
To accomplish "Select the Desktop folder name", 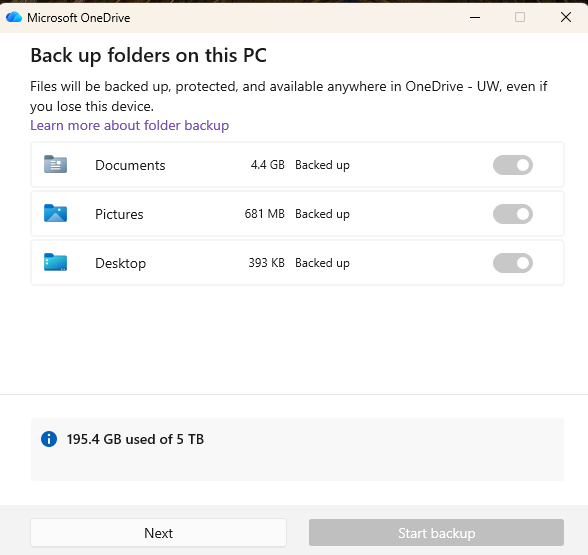I will pos(120,263).
